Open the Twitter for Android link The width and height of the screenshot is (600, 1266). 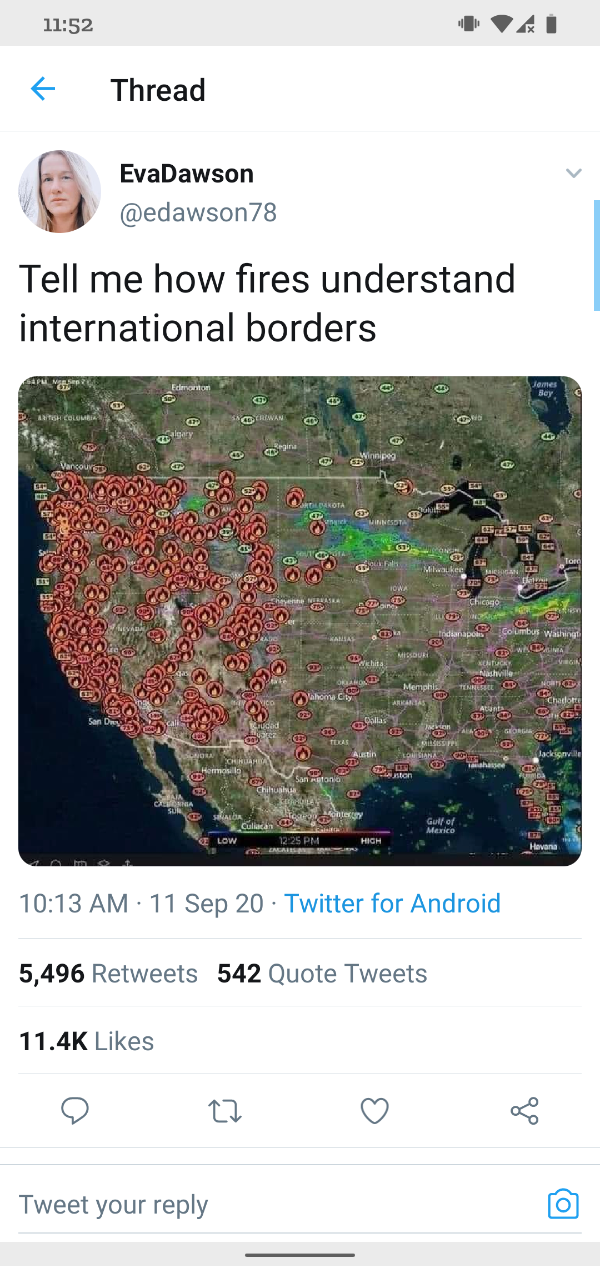(392, 904)
